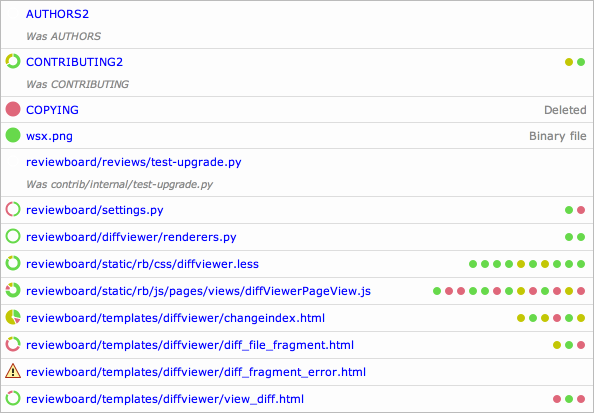
Task: Open reviewboard/settings.py diff
Action: click(x=94, y=210)
